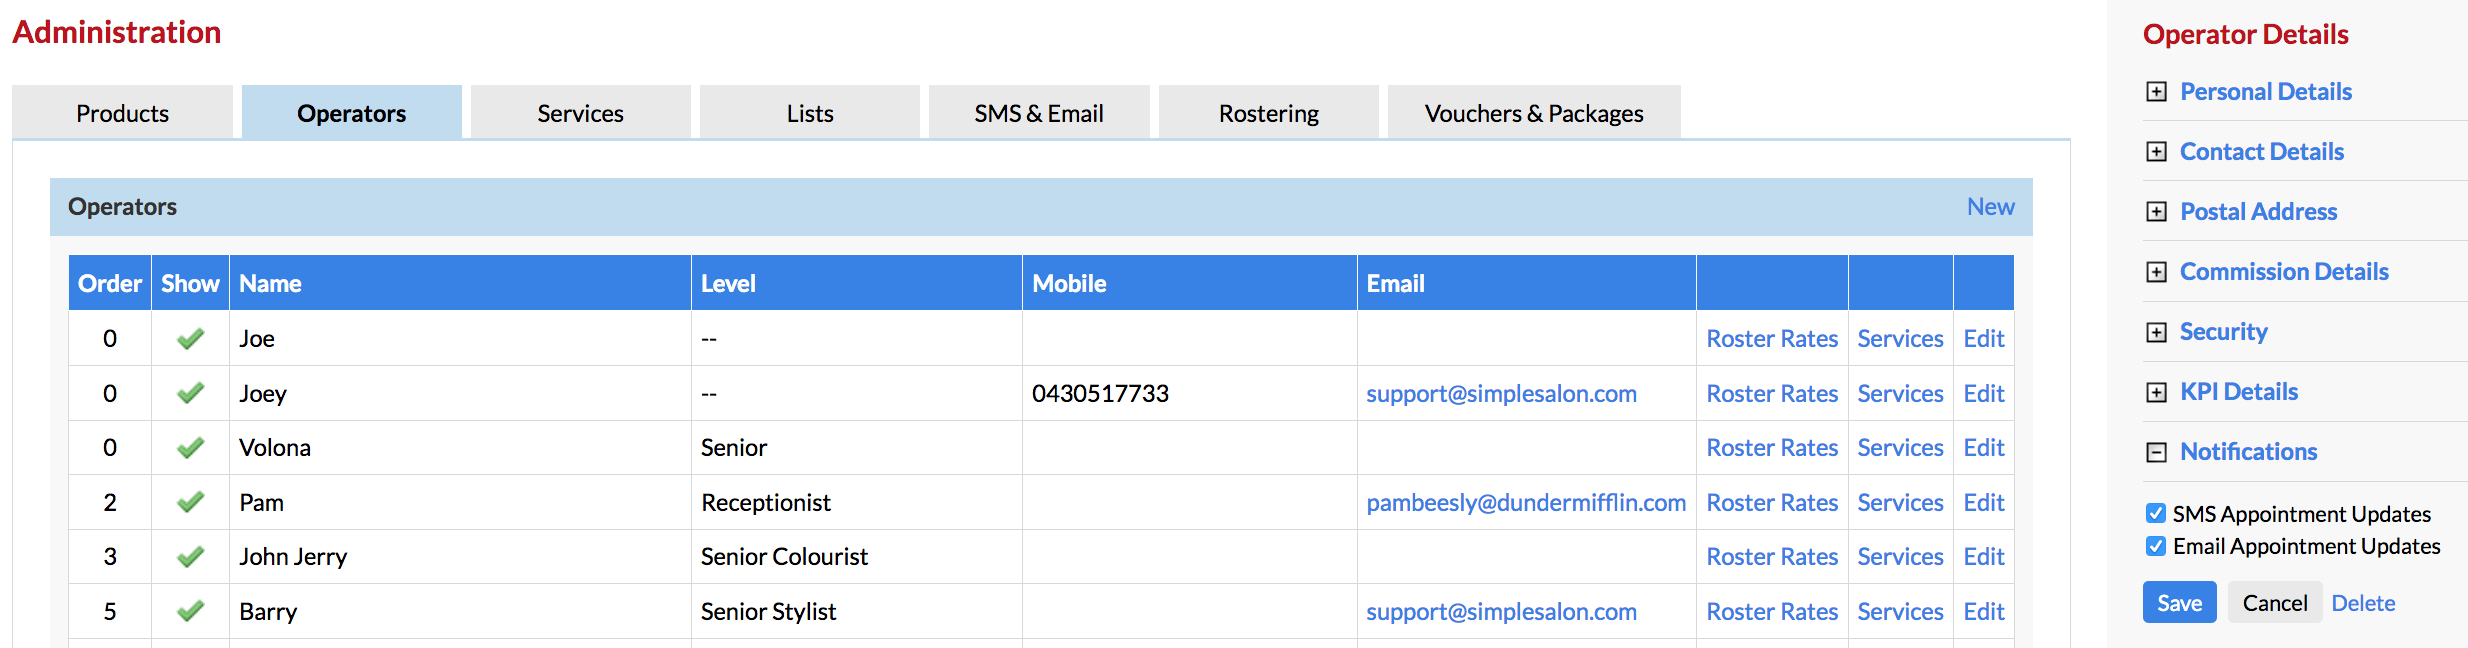Viewport: 2468px width, 648px height.
Task: Edit the operator Joey
Action: [1983, 394]
